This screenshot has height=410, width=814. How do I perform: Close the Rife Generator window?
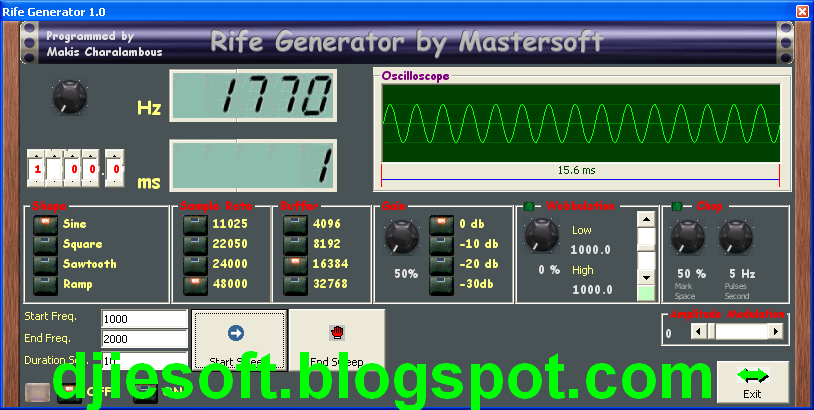coord(802,11)
